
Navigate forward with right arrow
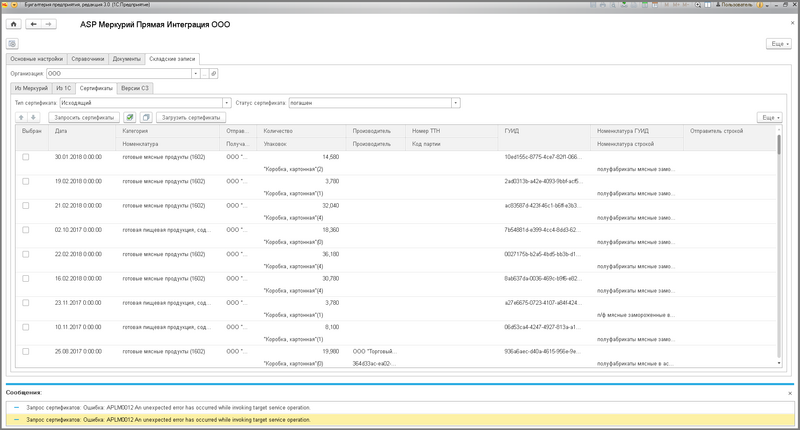[48, 24]
